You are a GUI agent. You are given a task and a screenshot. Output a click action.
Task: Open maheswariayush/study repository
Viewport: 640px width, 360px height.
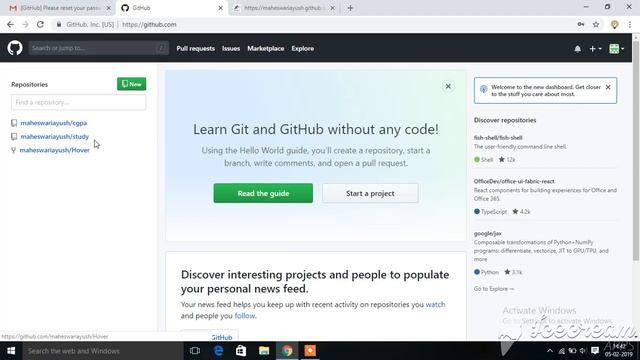point(55,136)
